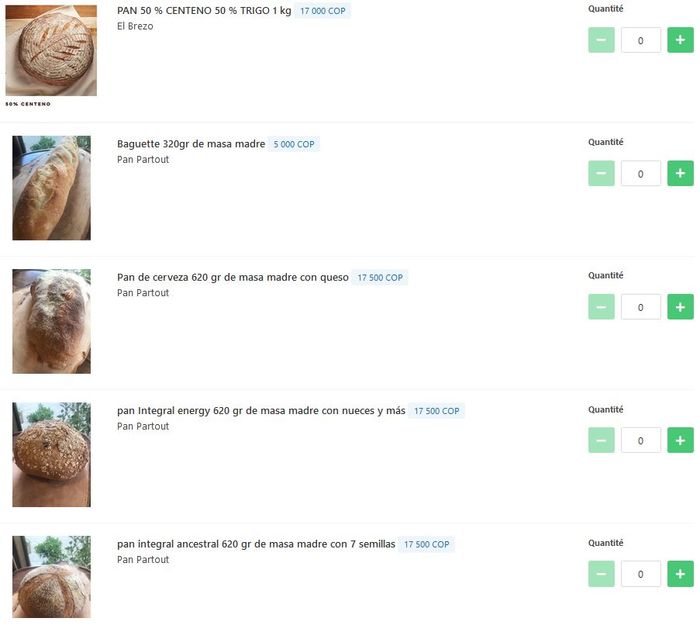Viewport: 700px width, 625px height.
Task: Click minus for pan Integral energy
Action: click(x=601, y=440)
